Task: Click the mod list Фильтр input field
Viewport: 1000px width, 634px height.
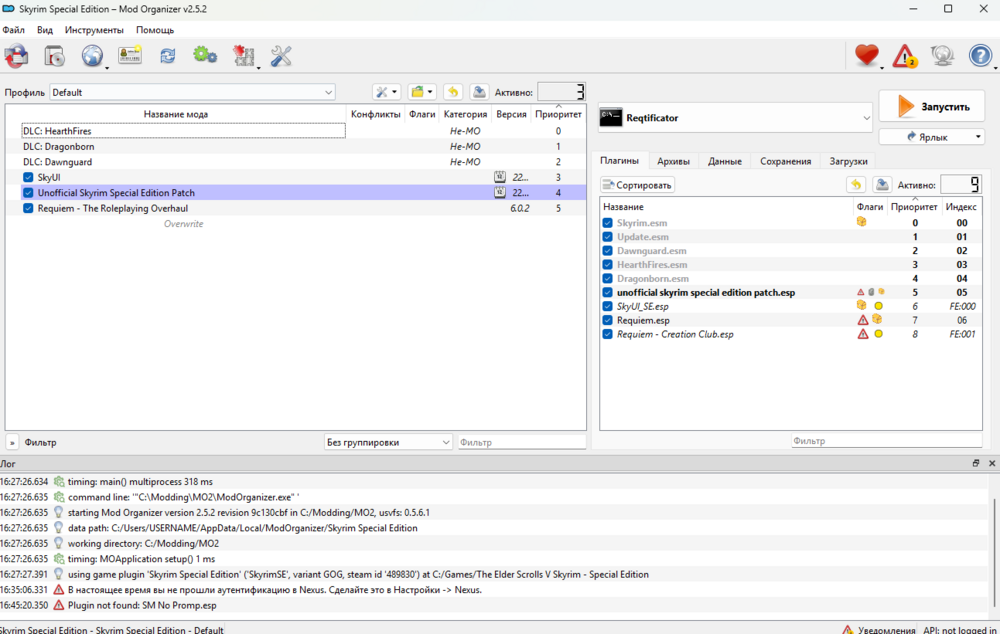Action: click(522, 442)
